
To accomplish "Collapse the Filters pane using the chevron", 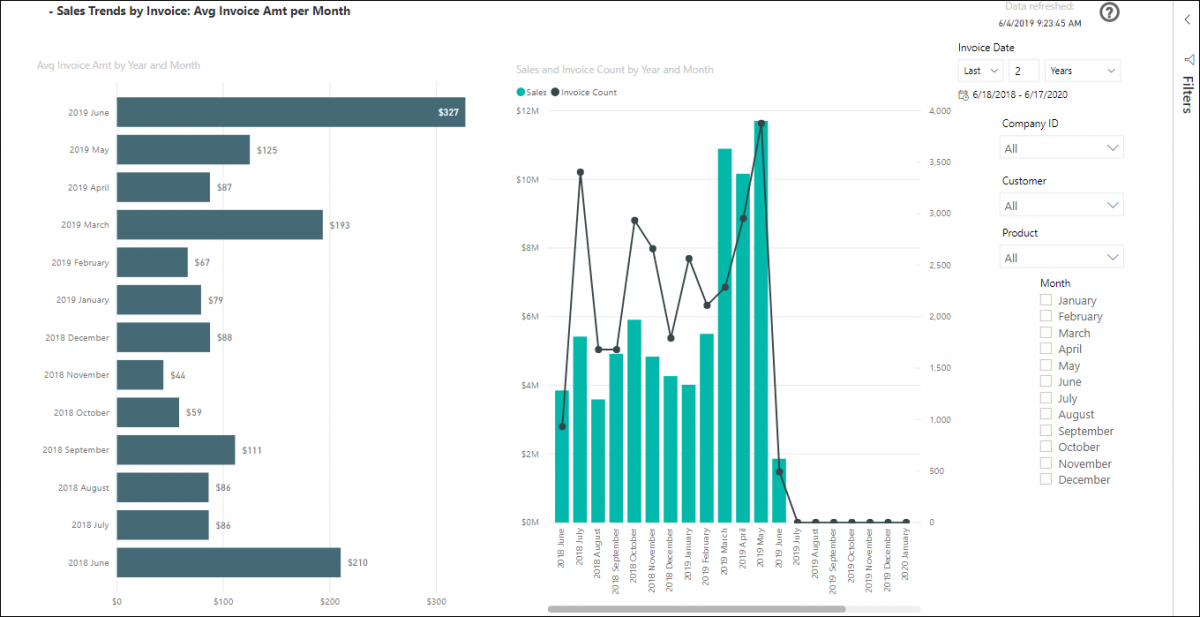I will click(x=1187, y=19).
